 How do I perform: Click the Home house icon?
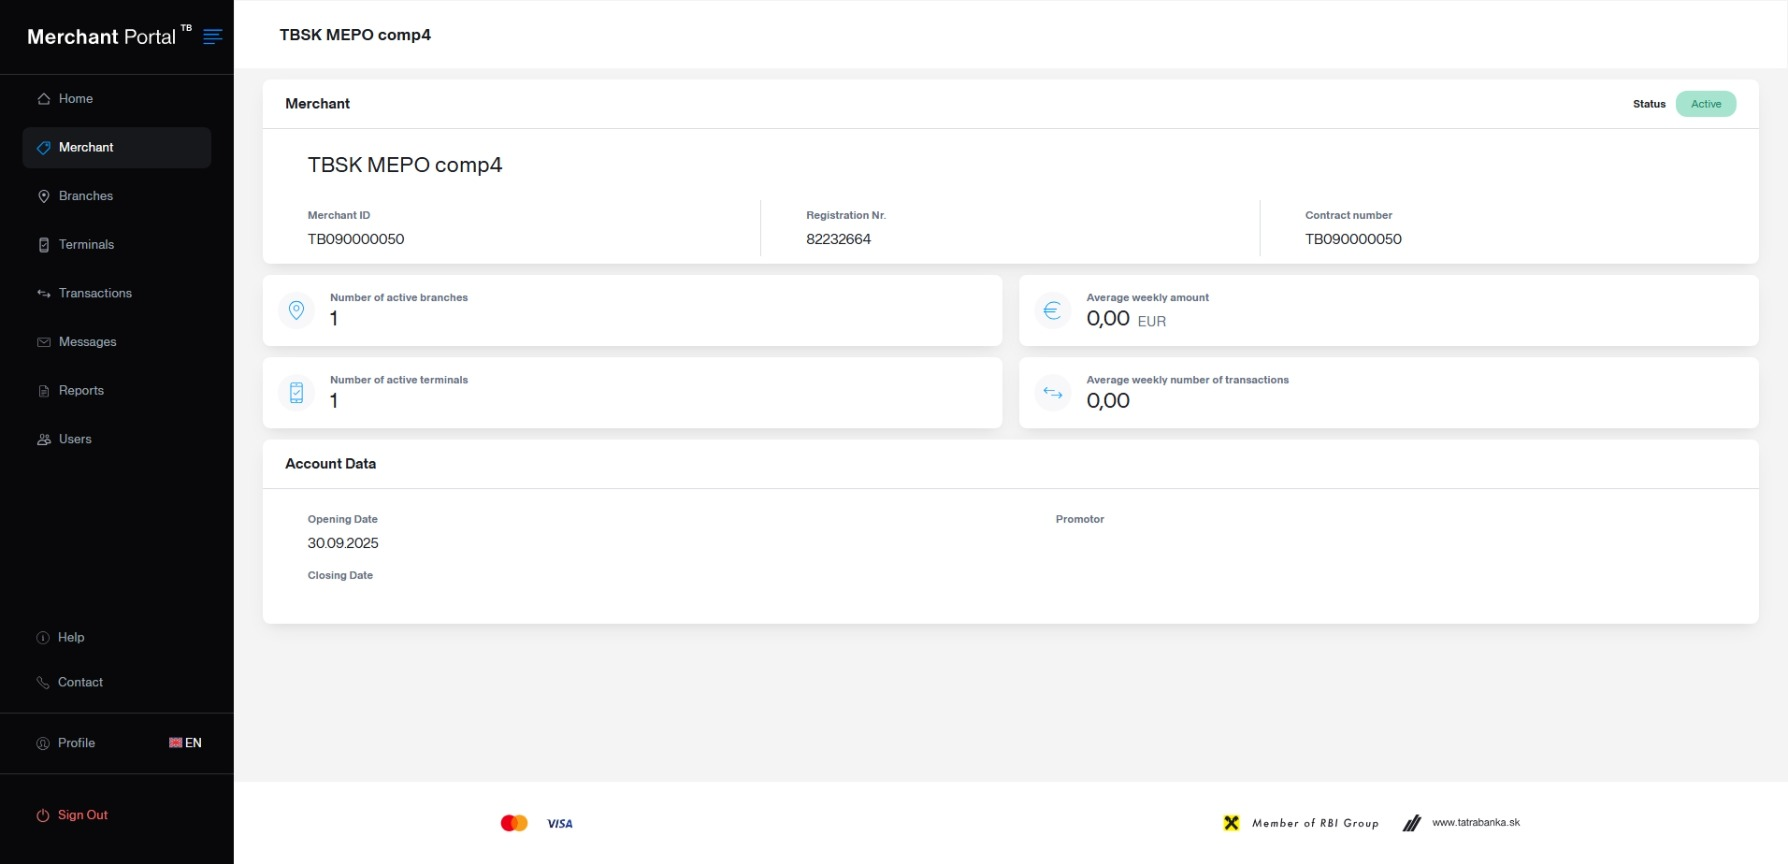pos(44,99)
